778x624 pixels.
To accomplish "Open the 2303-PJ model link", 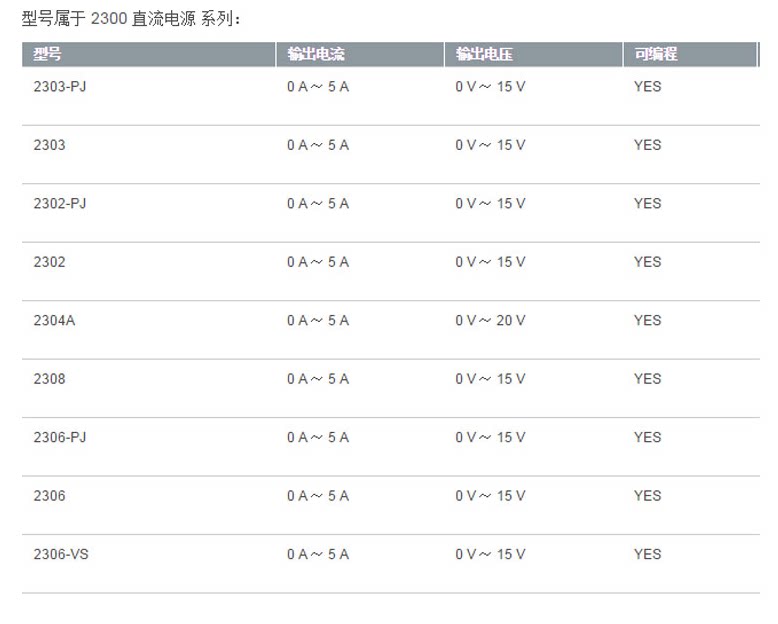I will (60, 86).
